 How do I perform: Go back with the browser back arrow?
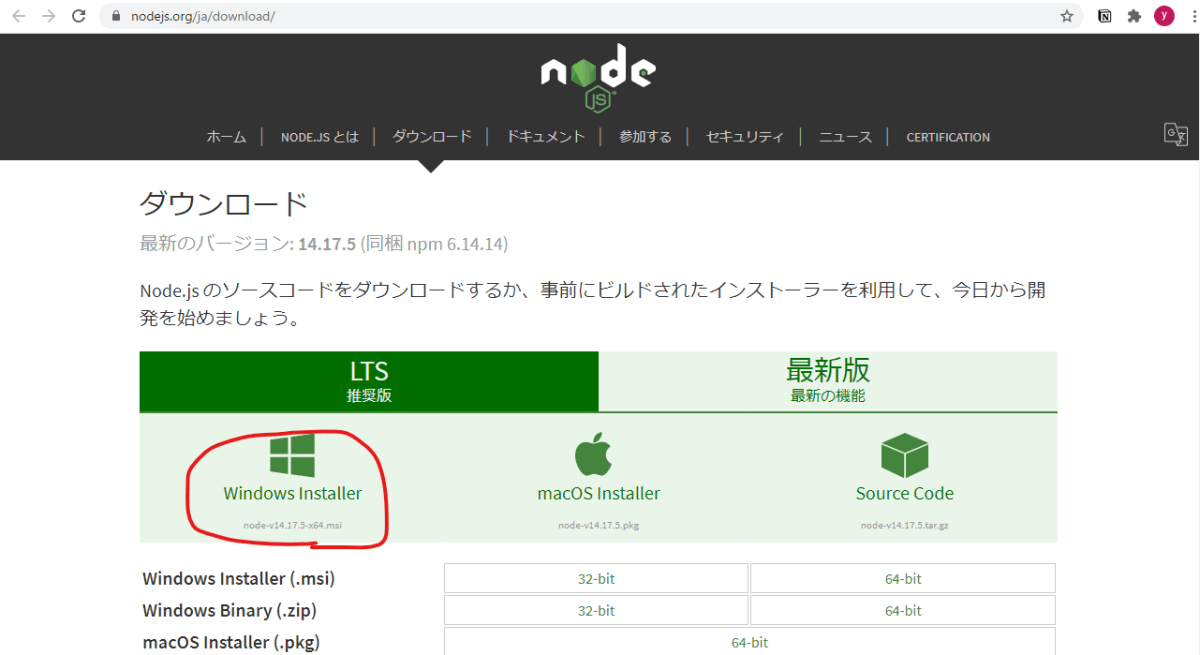[18, 16]
